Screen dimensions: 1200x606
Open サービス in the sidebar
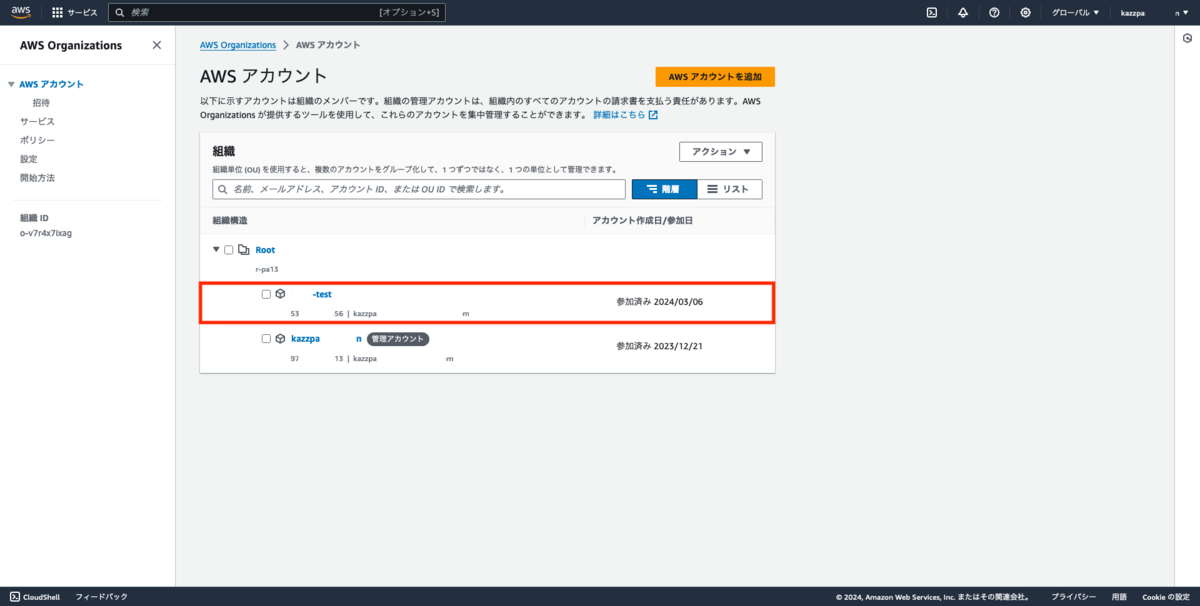[38, 122]
